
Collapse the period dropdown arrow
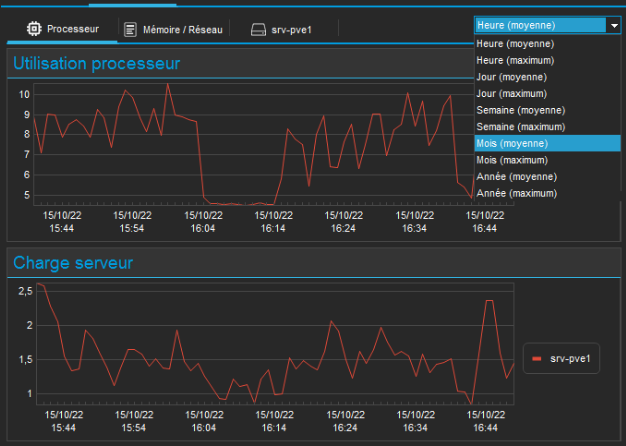point(614,26)
